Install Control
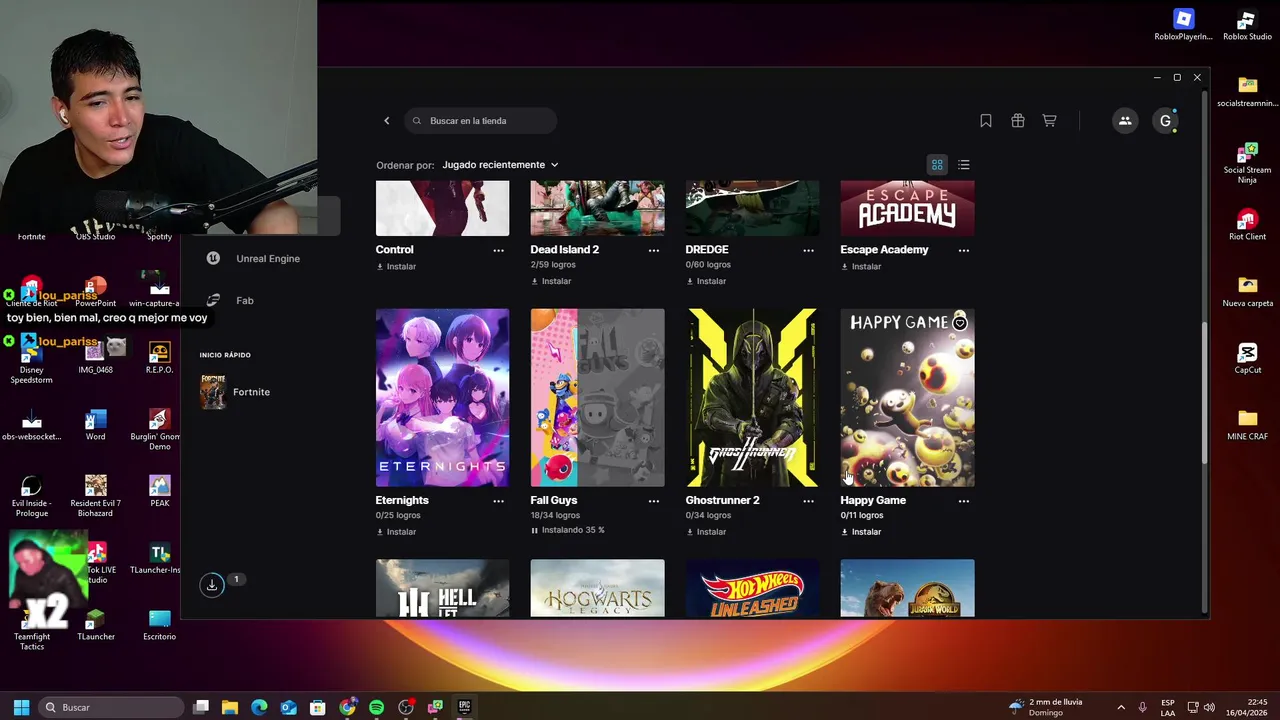 [x=396, y=267]
